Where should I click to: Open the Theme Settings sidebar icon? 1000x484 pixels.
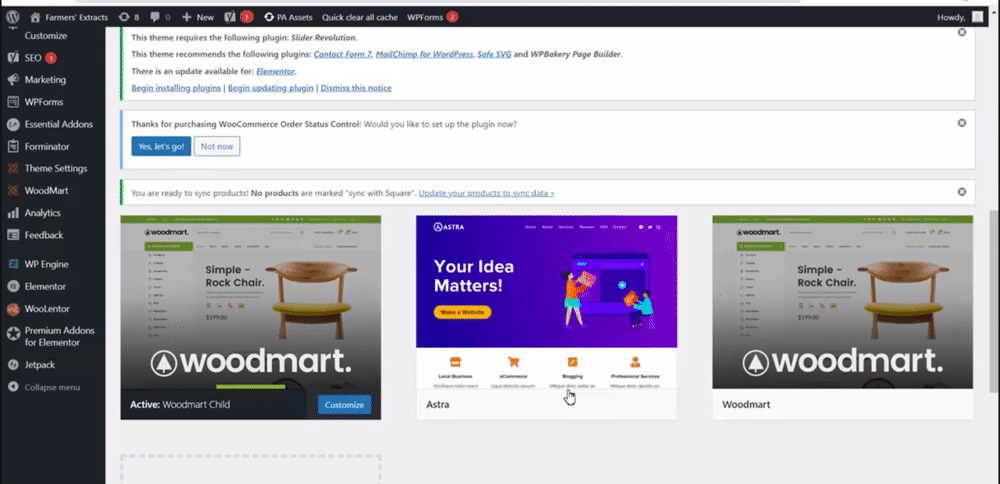pyautogui.click(x=13, y=168)
